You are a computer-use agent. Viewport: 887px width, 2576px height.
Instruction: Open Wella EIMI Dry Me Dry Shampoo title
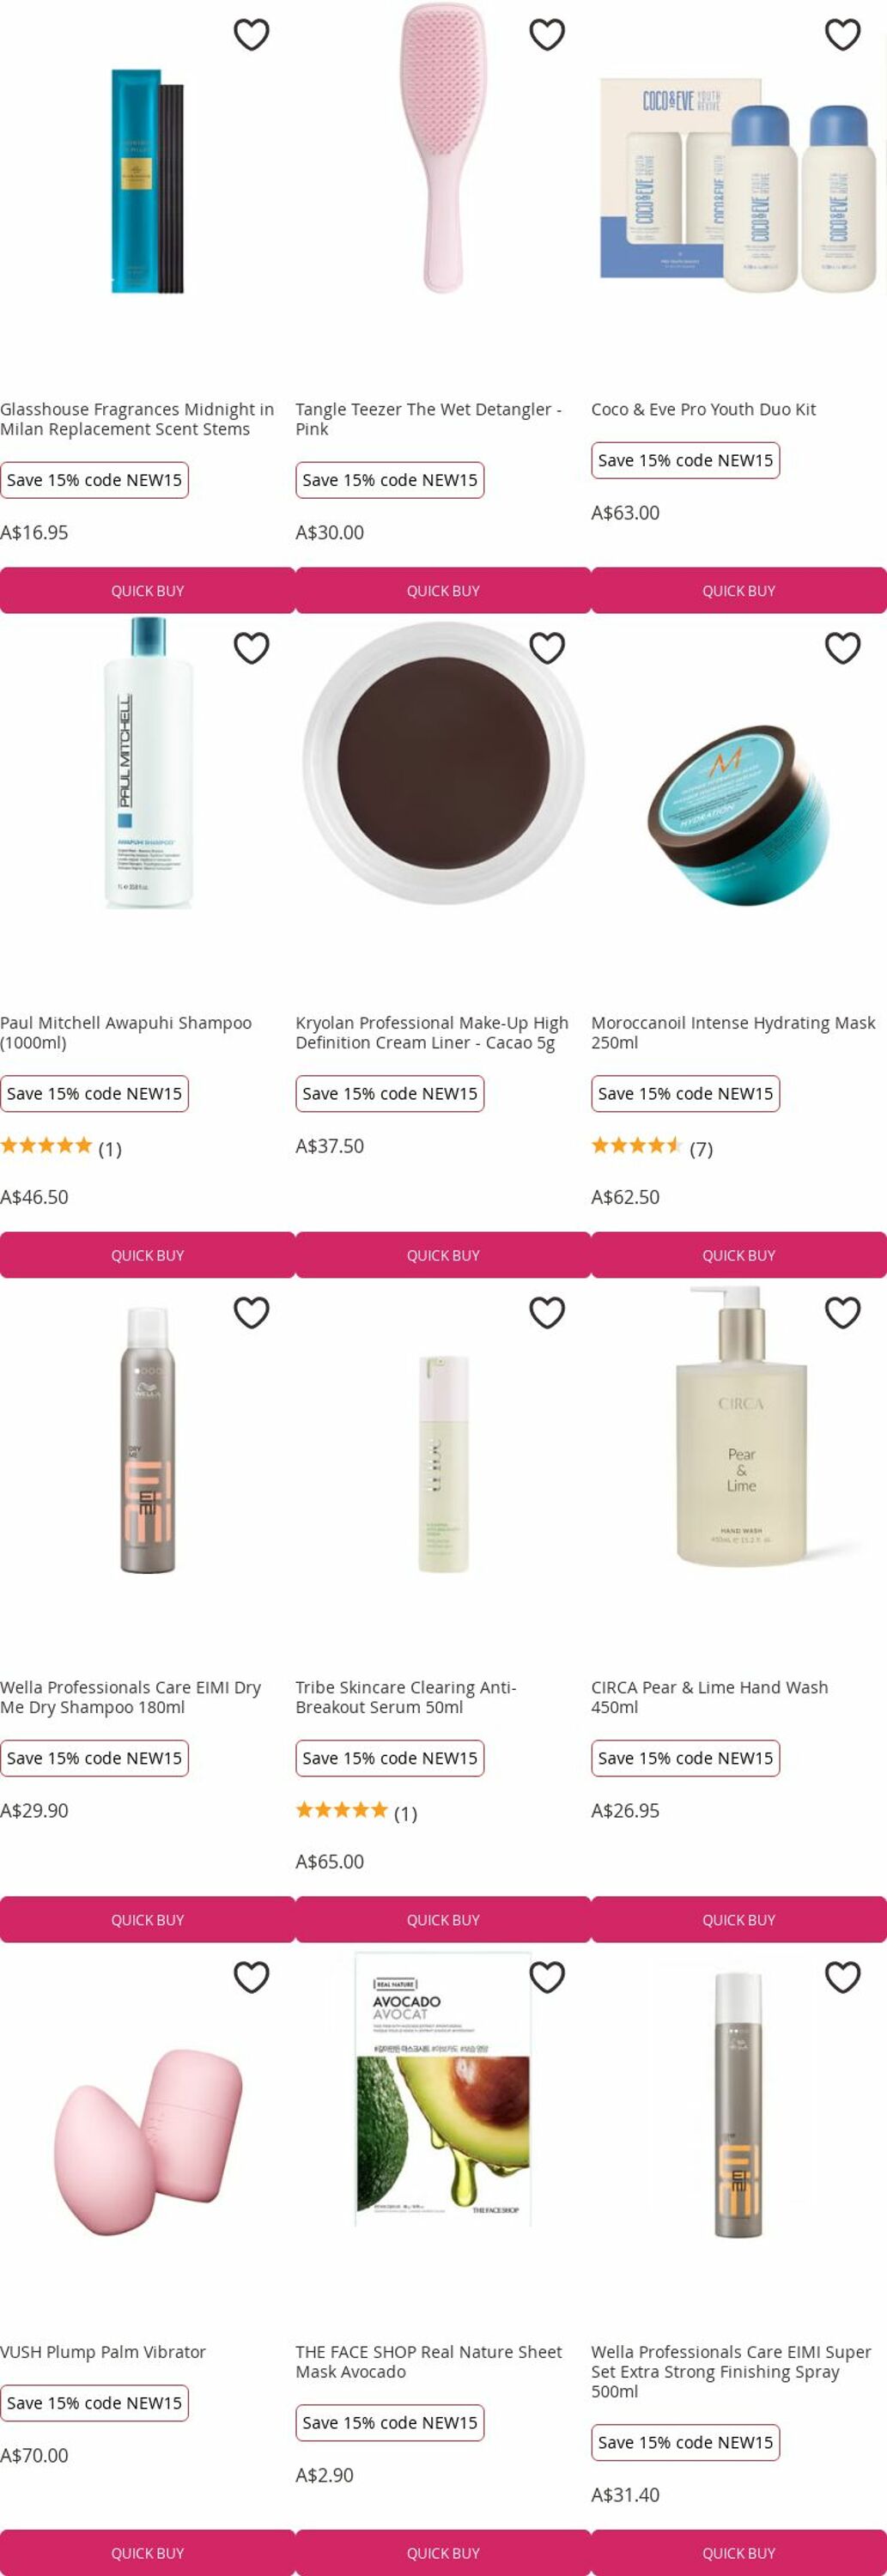coord(131,1697)
